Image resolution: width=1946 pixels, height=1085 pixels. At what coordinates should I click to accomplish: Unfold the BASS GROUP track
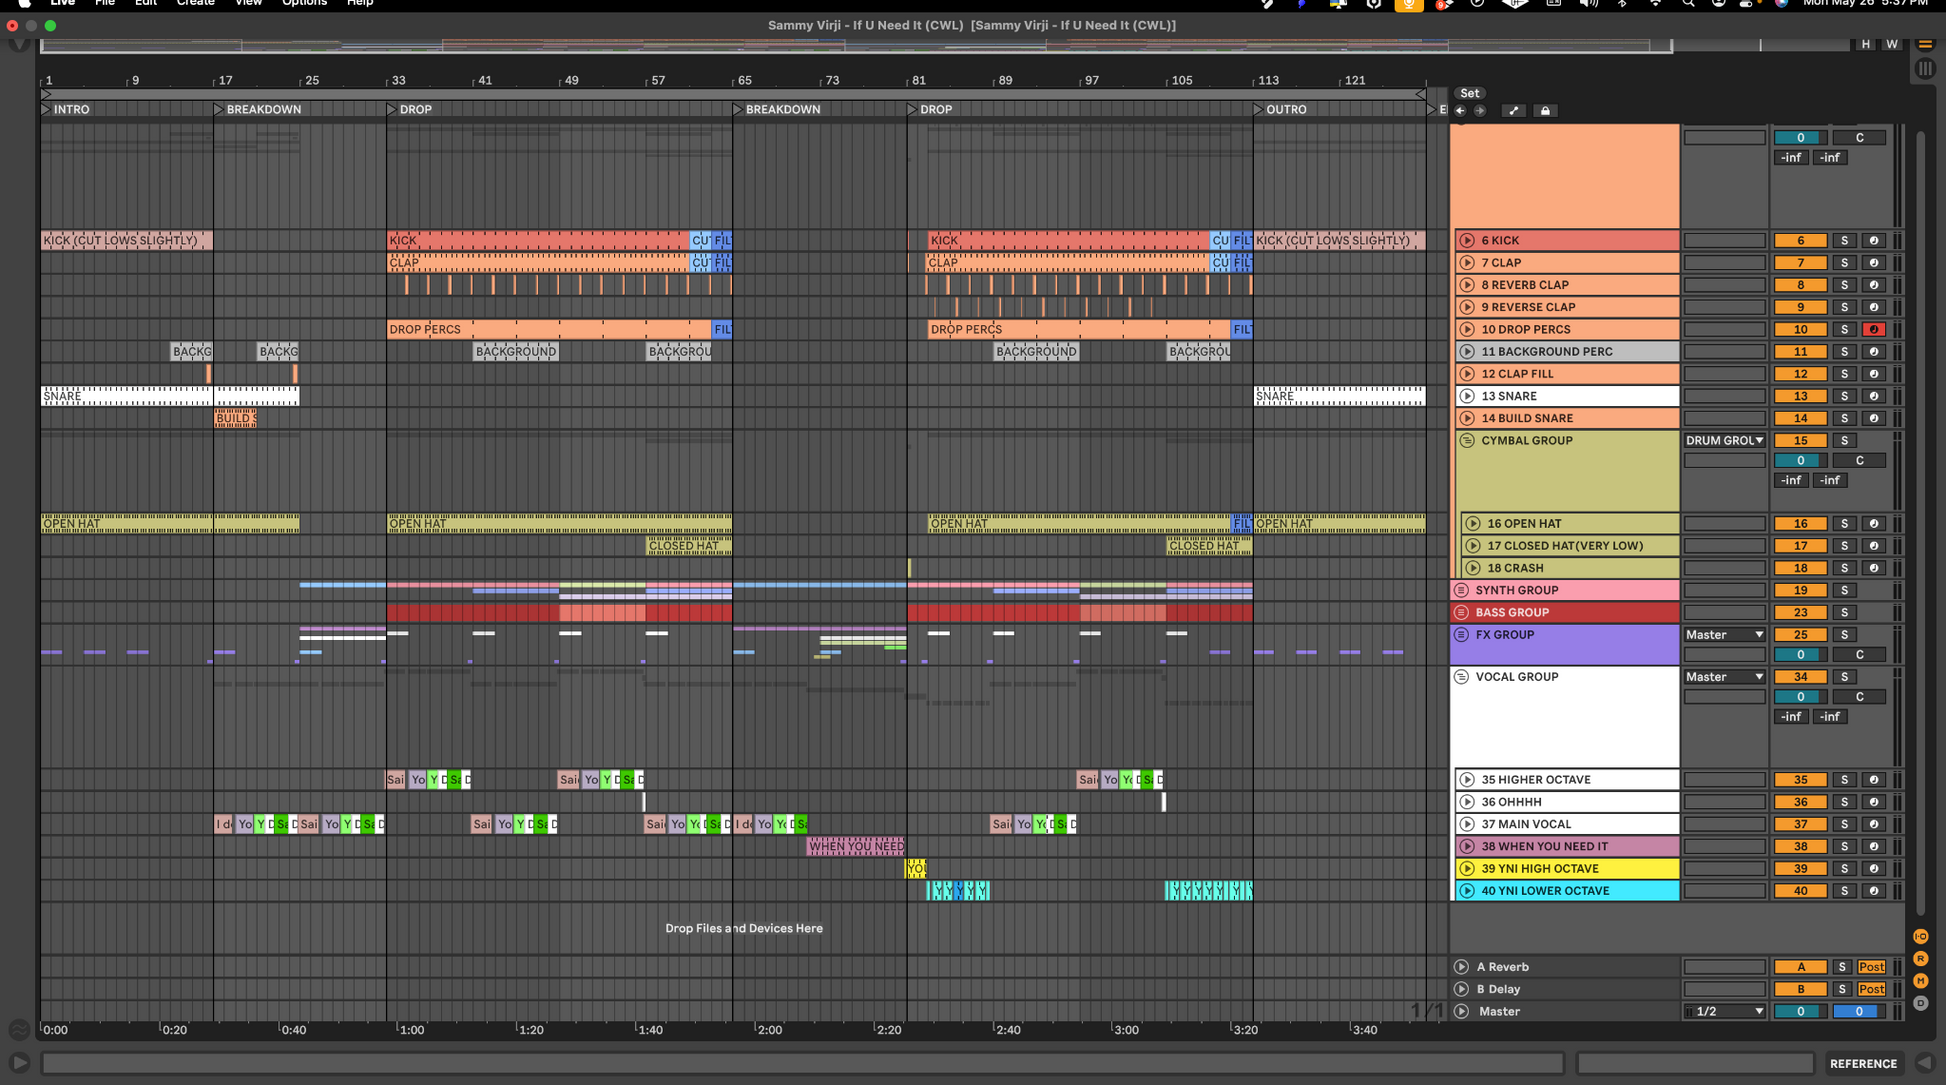click(1461, 612)
